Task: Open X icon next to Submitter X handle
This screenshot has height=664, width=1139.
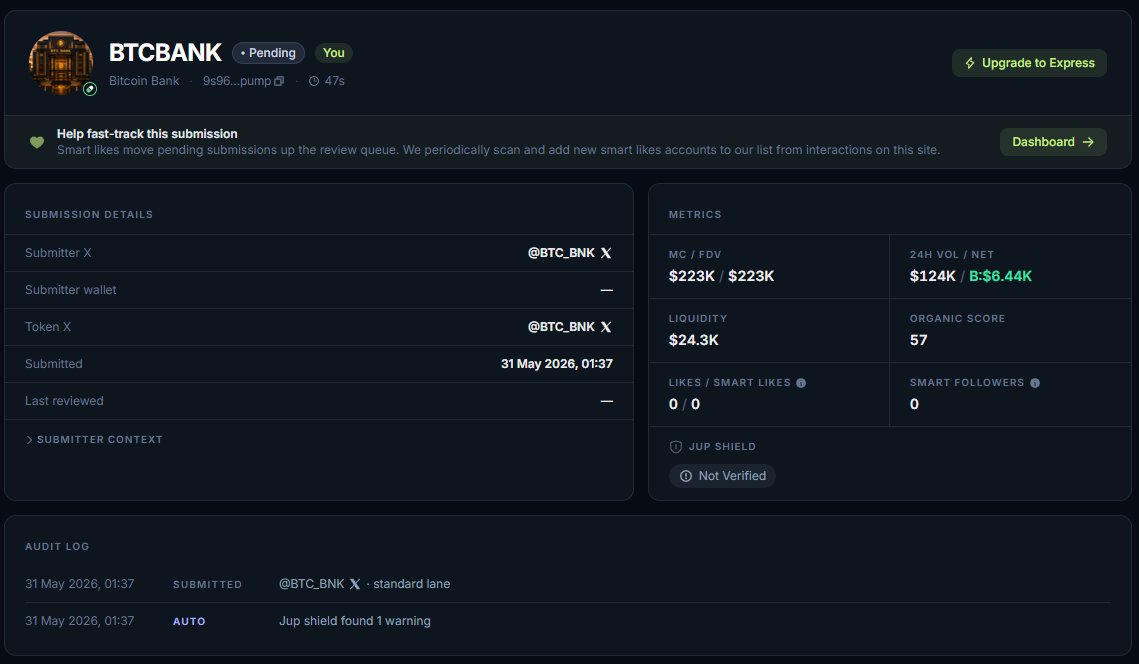Action: pyautogui.click(x=606, y=253)
